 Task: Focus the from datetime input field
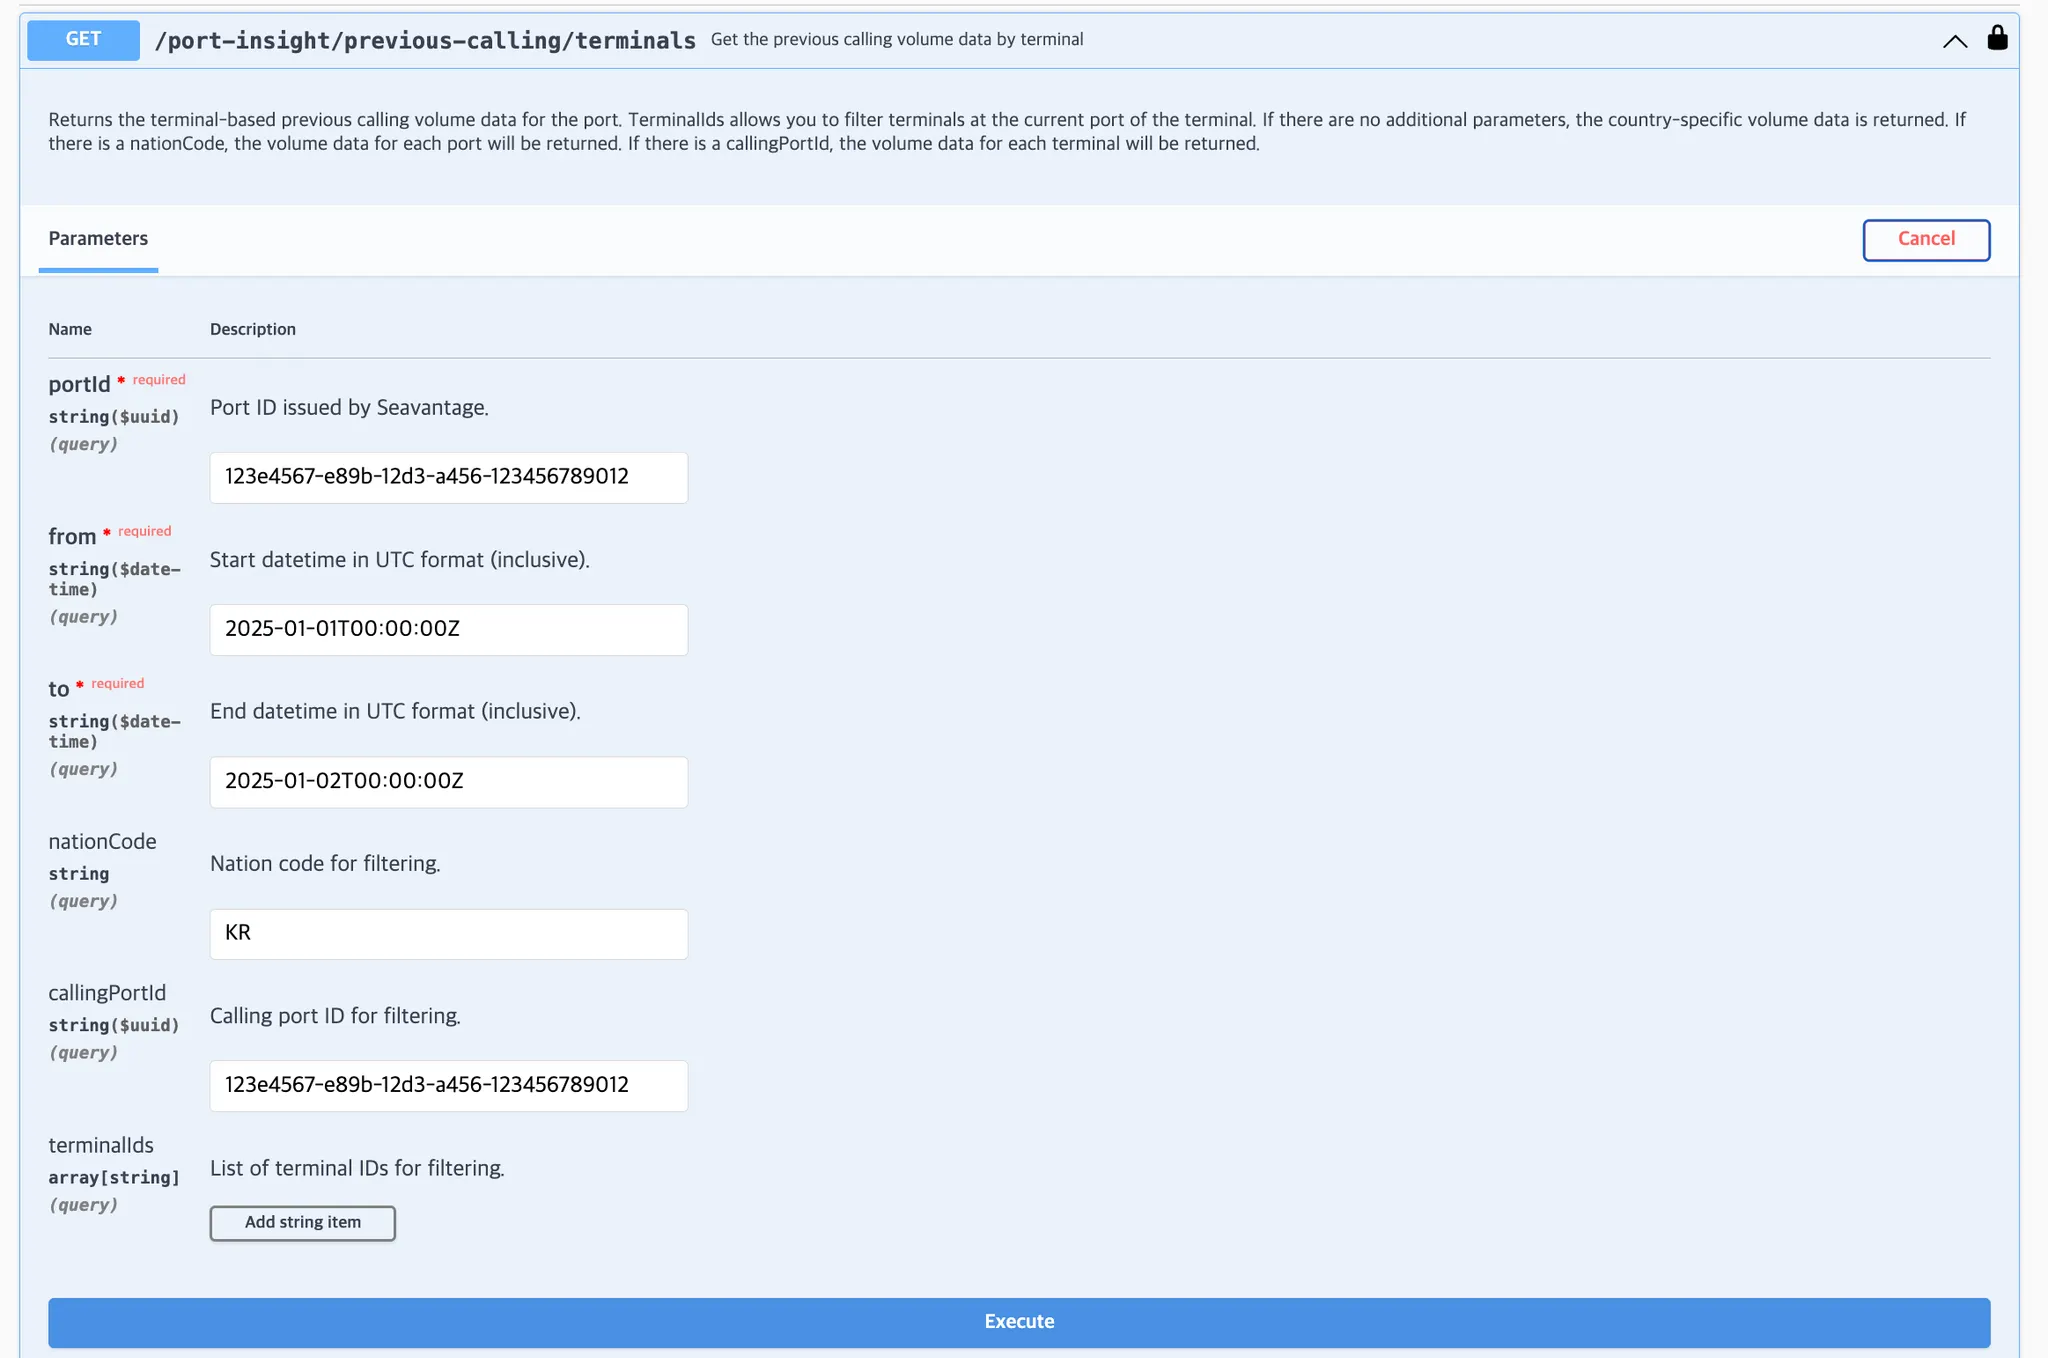(x=448, y=629)
